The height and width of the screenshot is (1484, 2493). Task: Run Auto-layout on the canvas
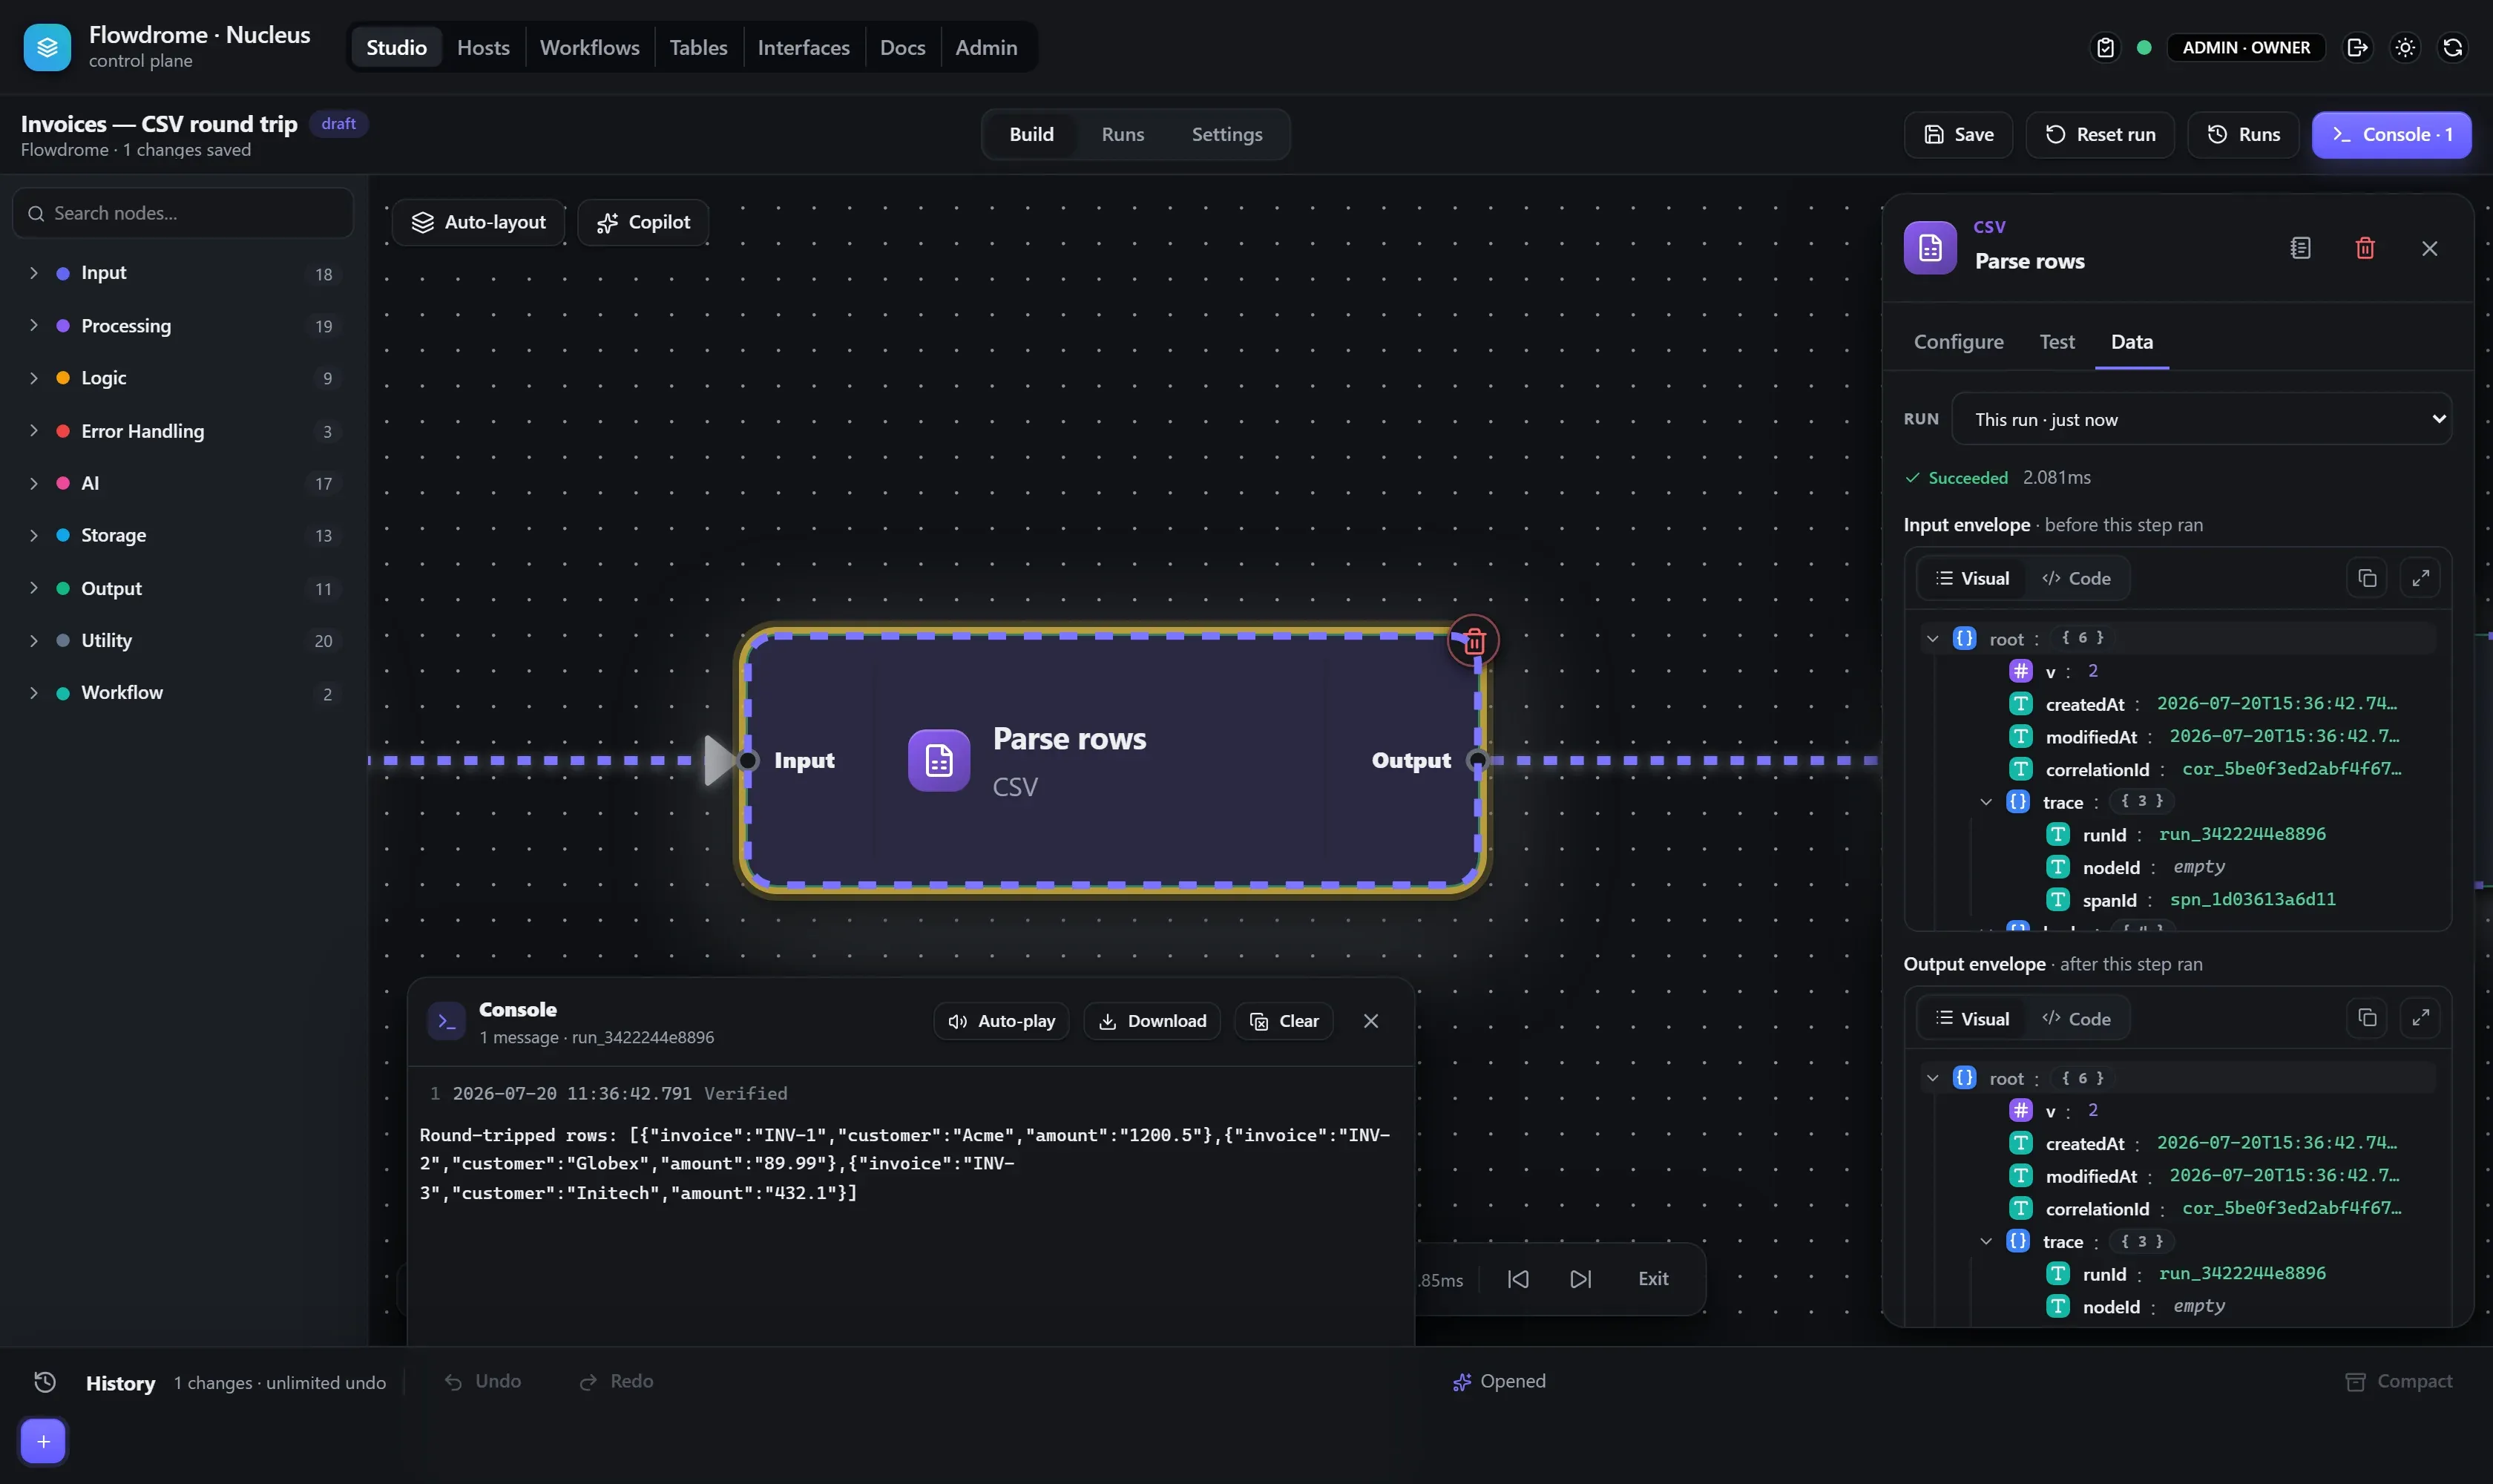tap(478, 222)
